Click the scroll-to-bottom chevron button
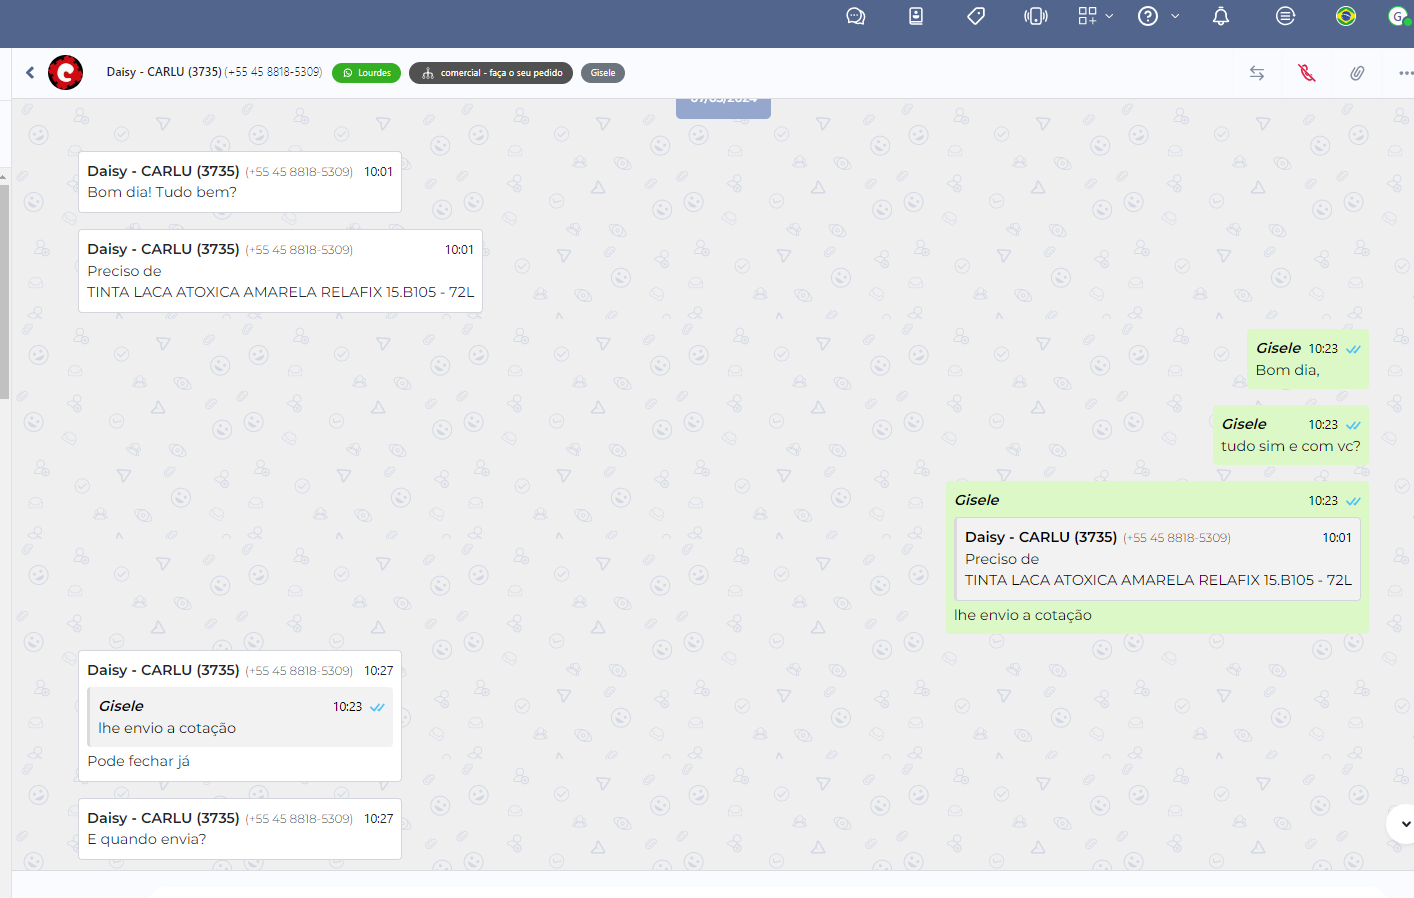Image resolution: width=1414 pixels, height=898 pixels. [1405, 824]
